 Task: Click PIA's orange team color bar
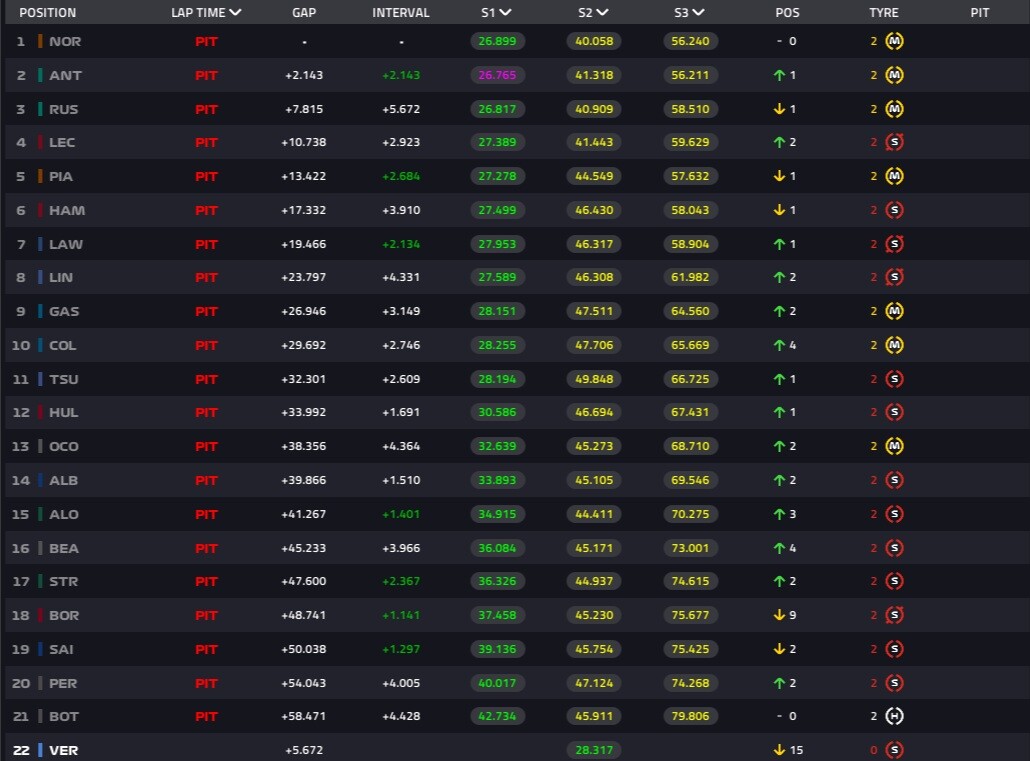40,176
